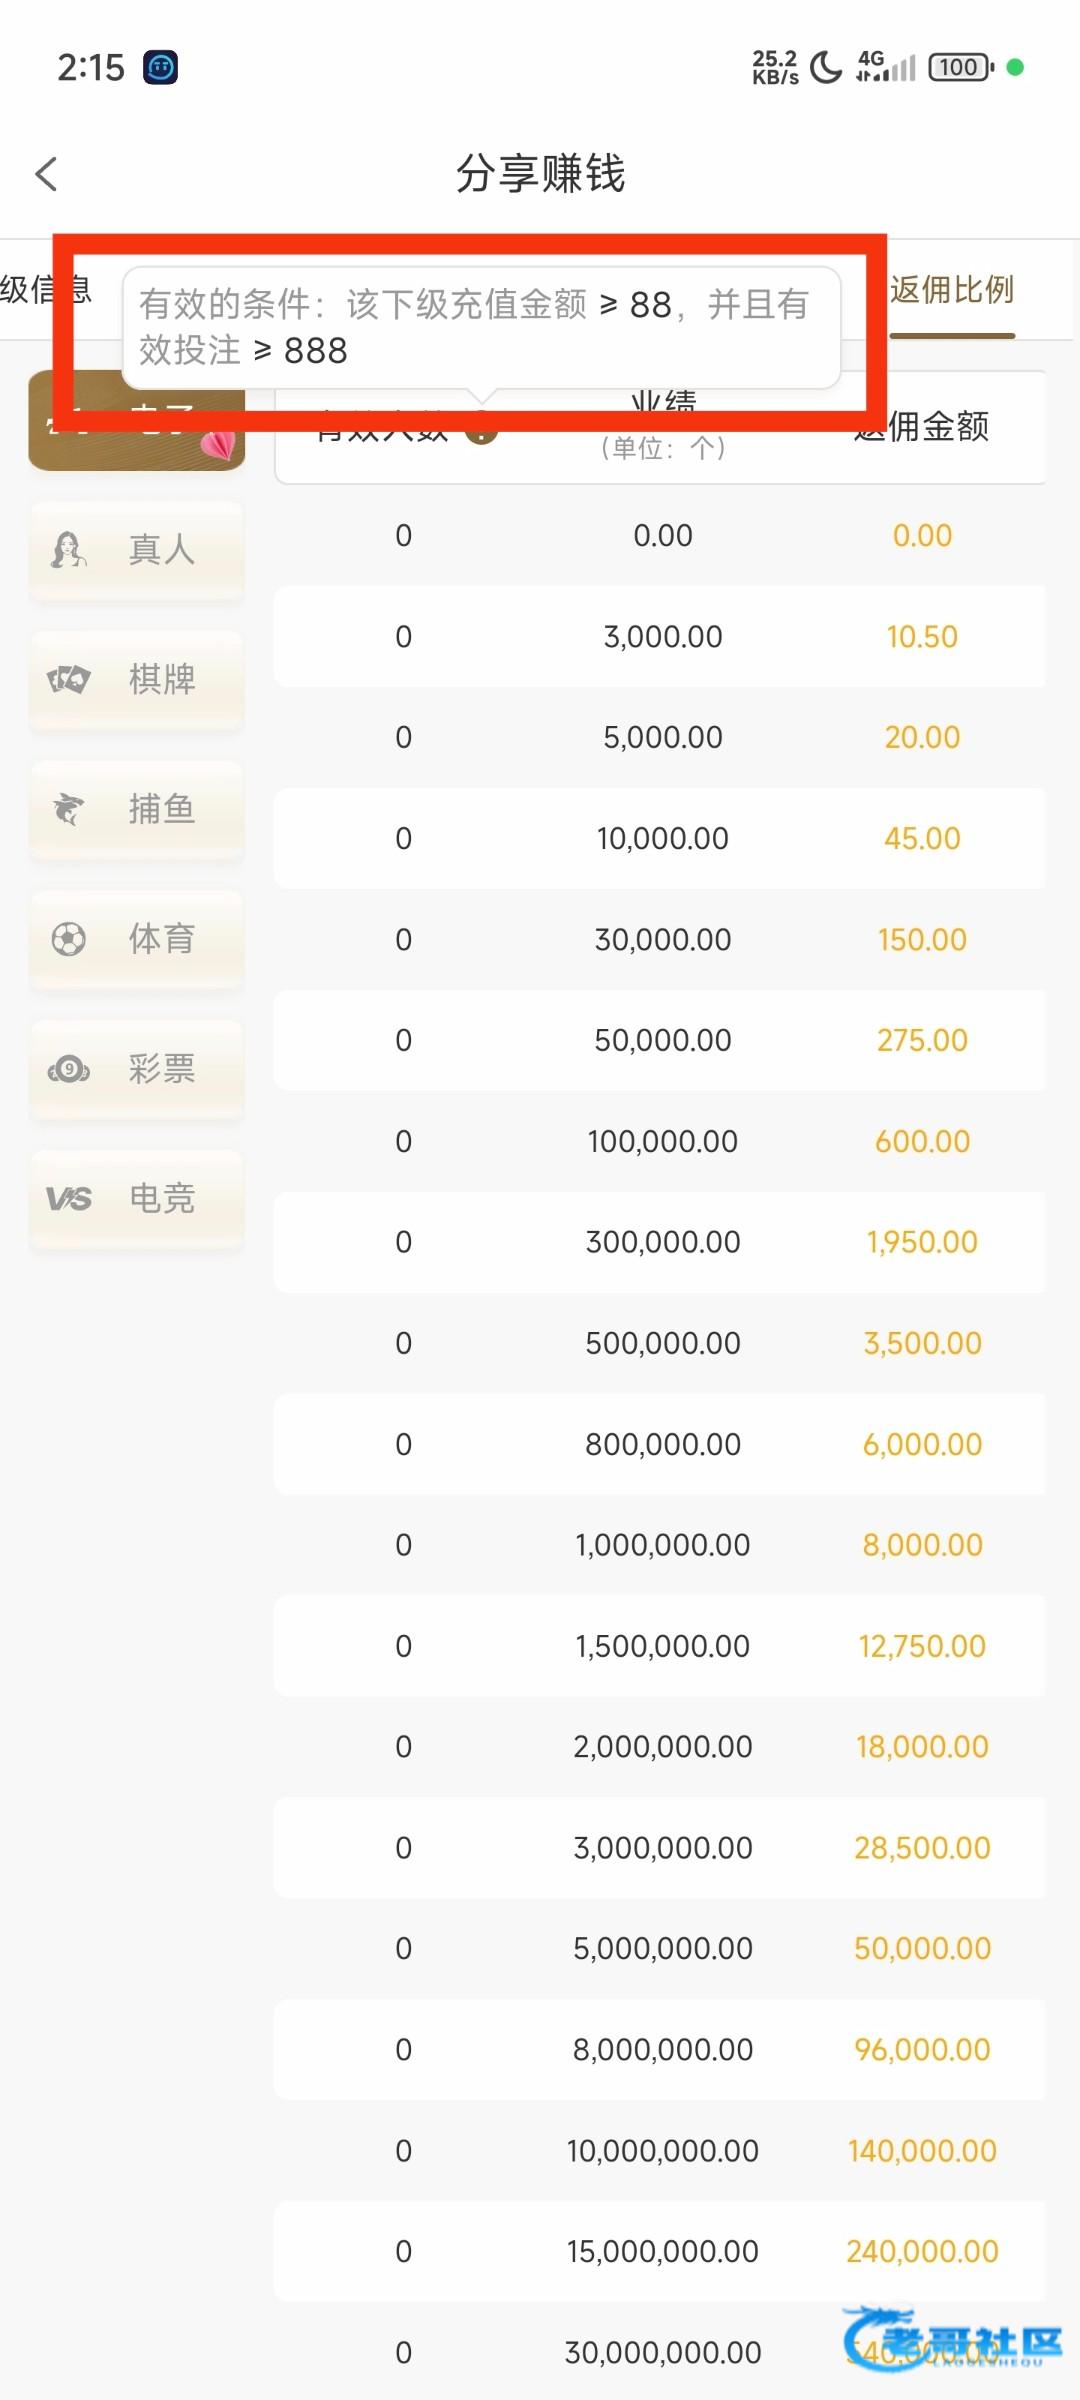Open the 真人 live casino category

137,550
